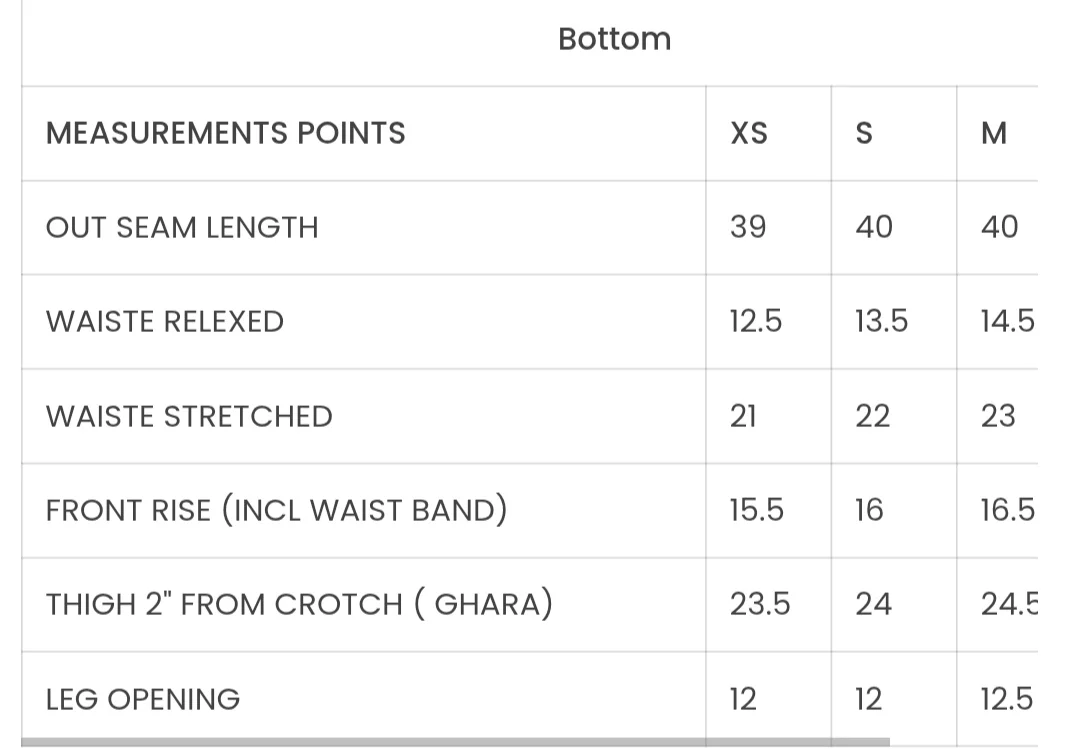Click S thigh value 24
Image resolution: width=1075 pixels, height=750 pixels.
point(873,604)
